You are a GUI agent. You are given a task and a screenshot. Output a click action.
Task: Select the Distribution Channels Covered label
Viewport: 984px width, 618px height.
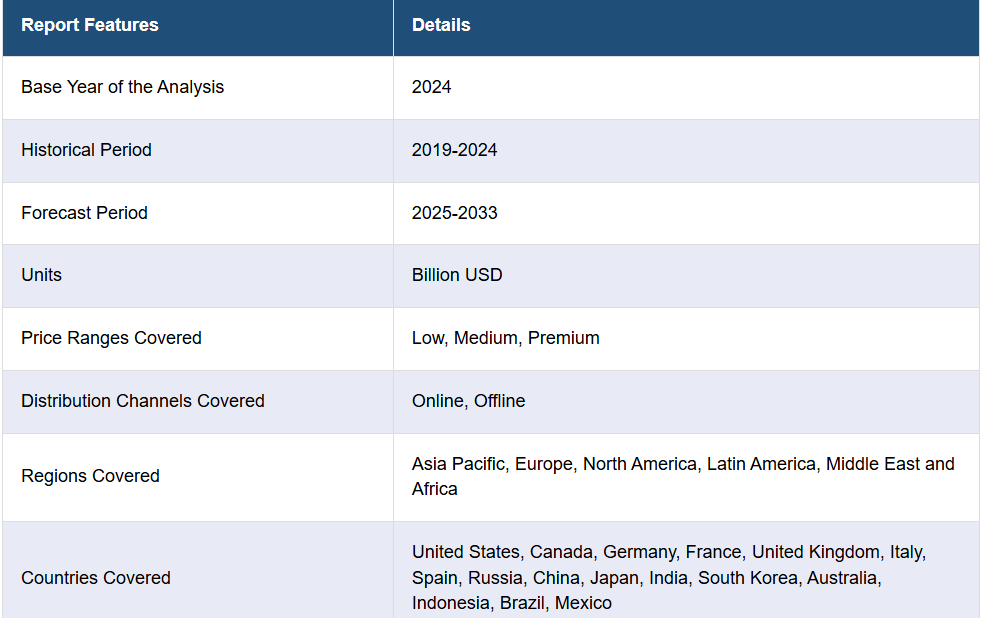pos(142,401)
